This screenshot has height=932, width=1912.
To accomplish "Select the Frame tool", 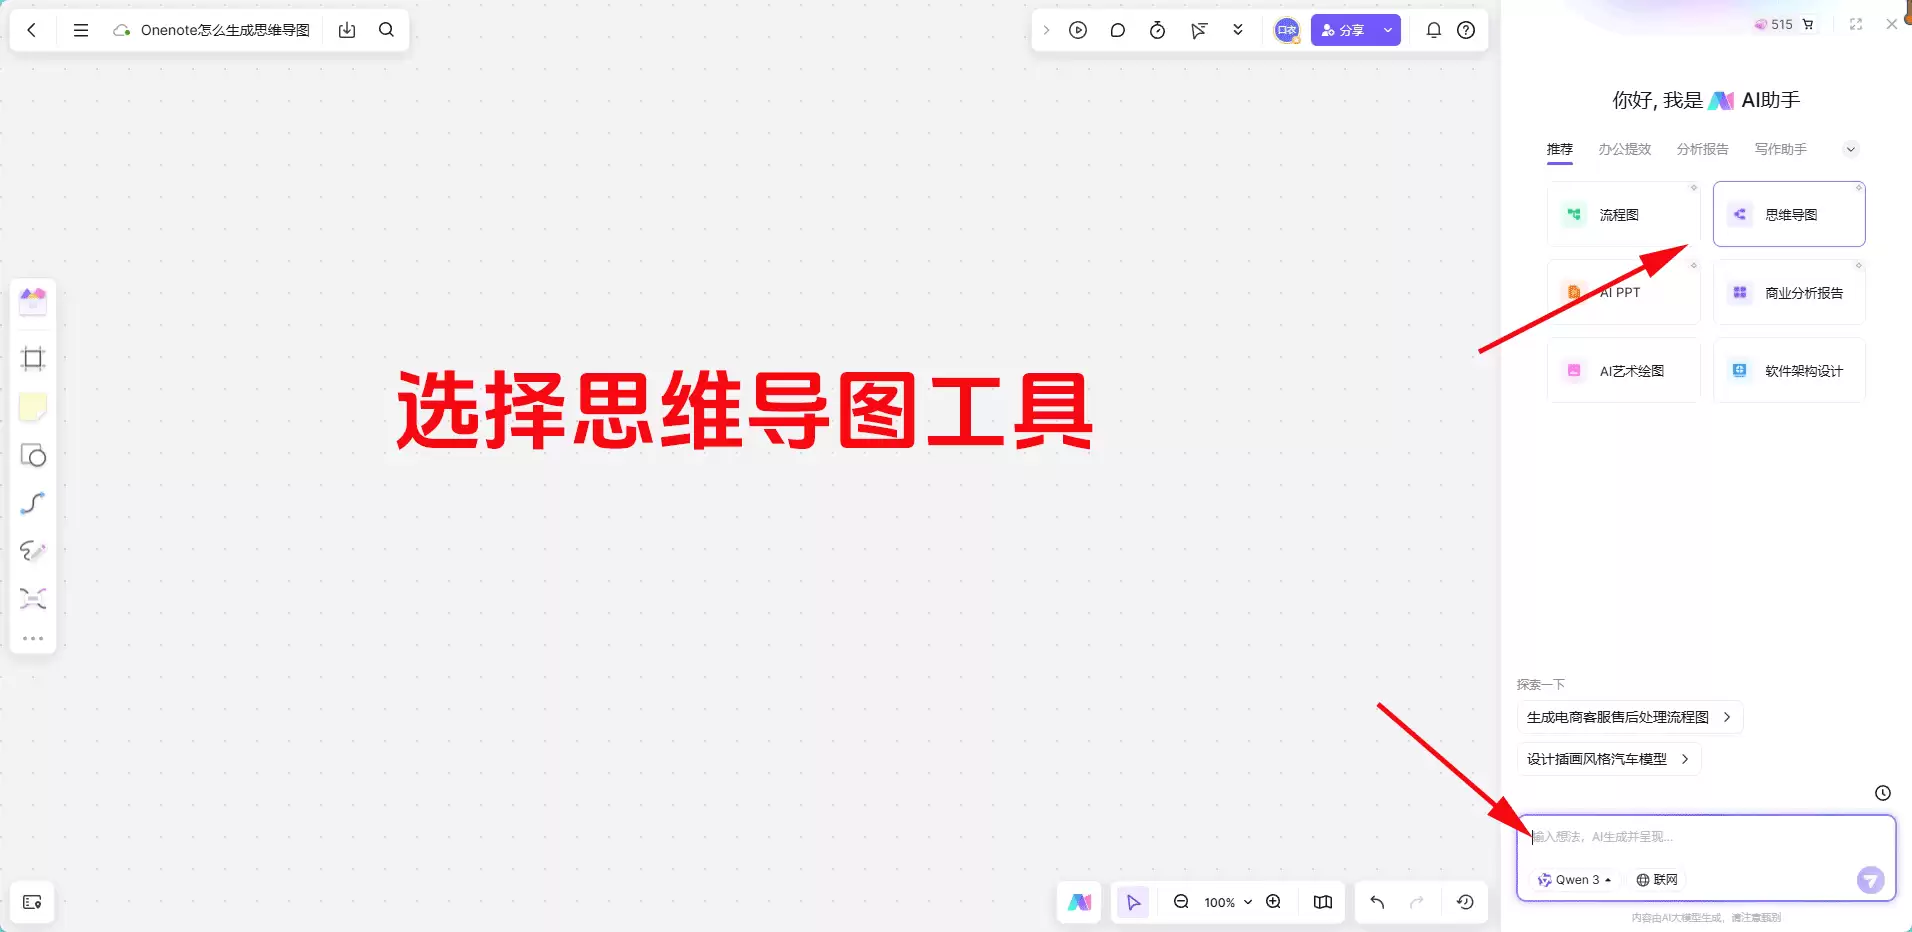I will tap(33, 359).
